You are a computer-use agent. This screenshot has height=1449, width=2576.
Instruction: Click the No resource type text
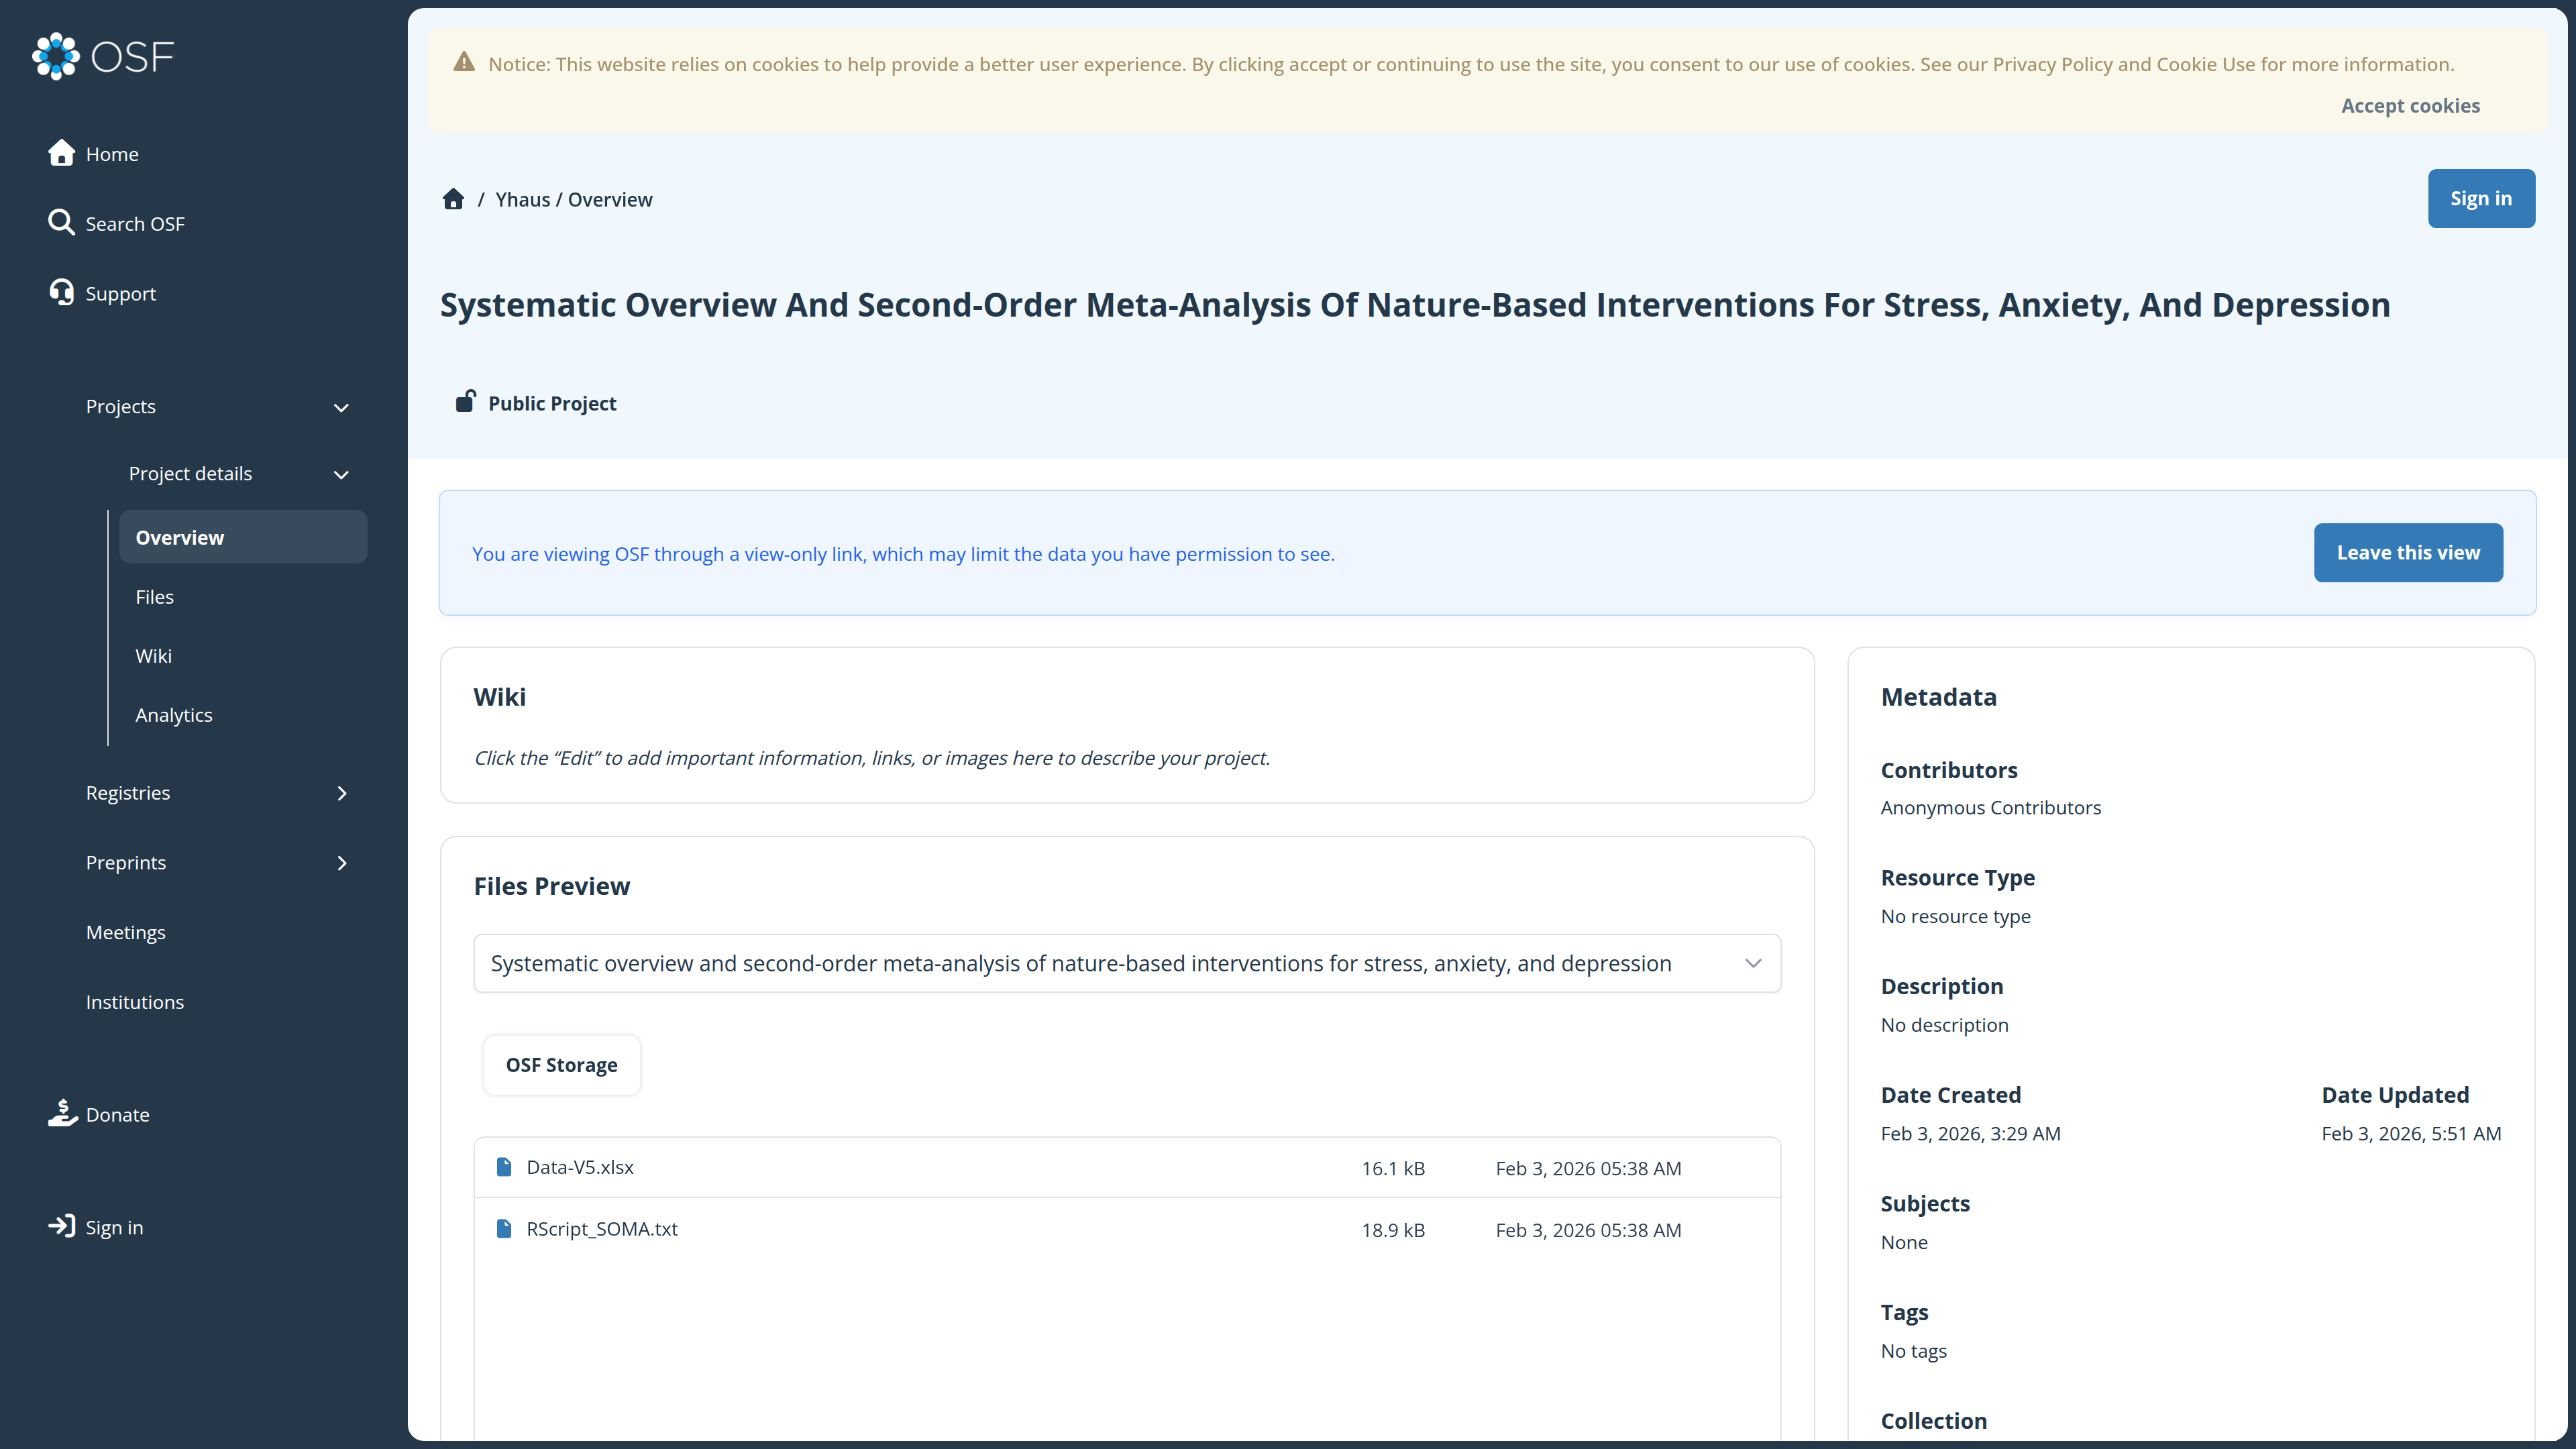pos(1956,916)
